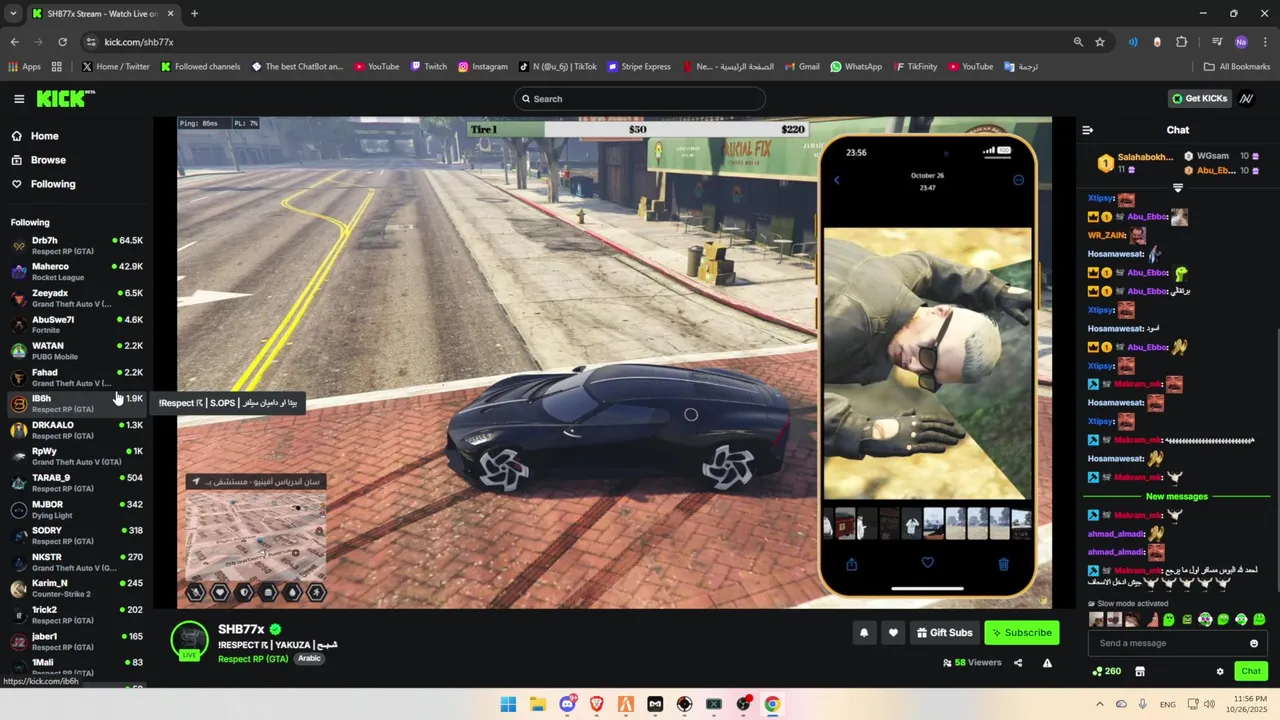Toggle the follow heart button
The width and height of the screenshot is (1280, 720).
[893, 632]
